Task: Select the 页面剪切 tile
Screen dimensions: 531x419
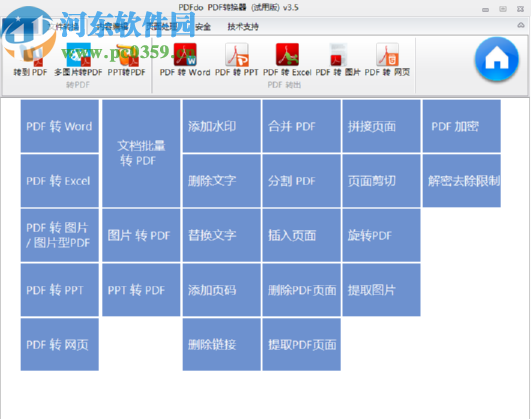Action: (381, 181)
